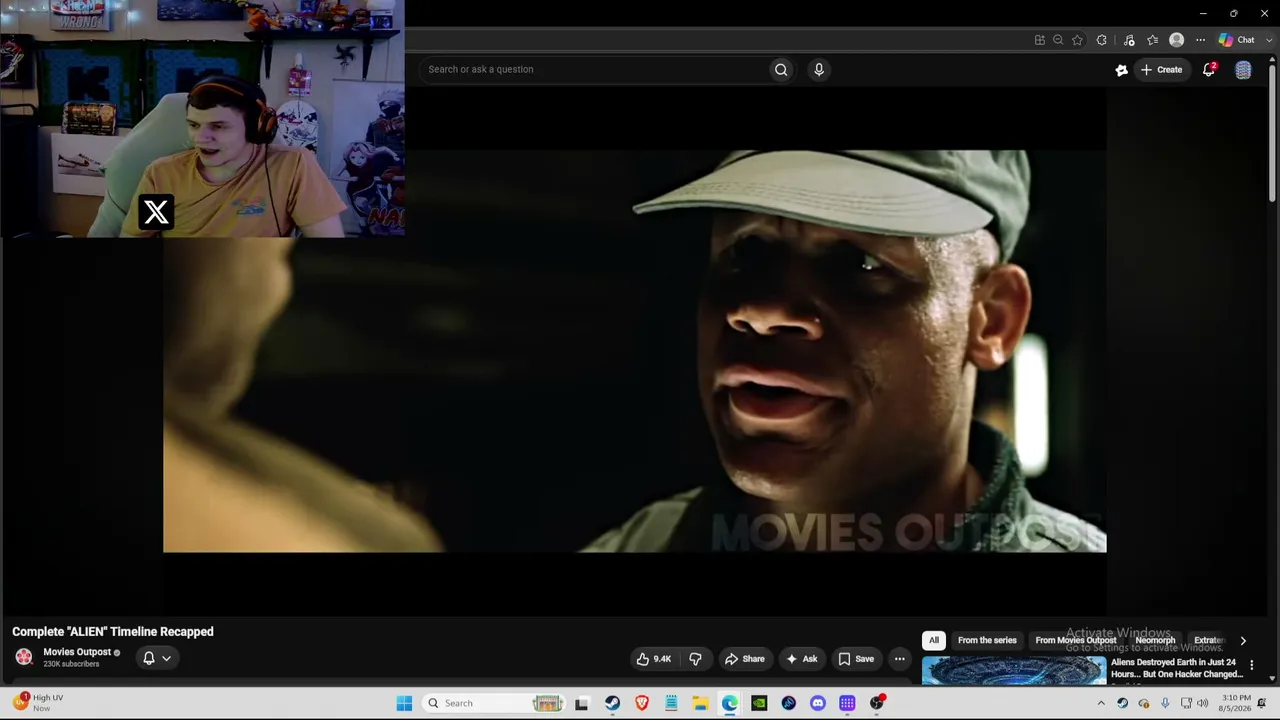Click the video title Complete "ALIEN" Timeline Recapped
Viewport: 1280px width, 720px height.
pos(113,632)
